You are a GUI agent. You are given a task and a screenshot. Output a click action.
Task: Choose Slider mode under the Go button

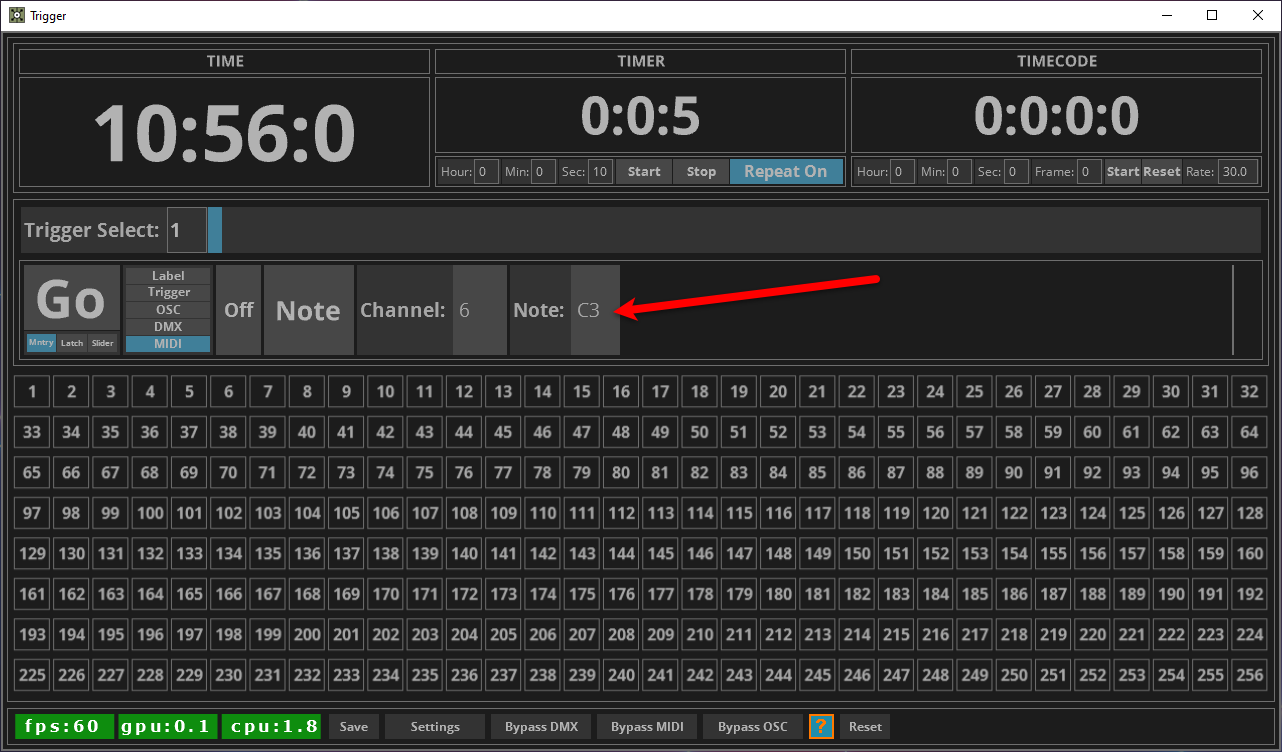pos(102,343)
